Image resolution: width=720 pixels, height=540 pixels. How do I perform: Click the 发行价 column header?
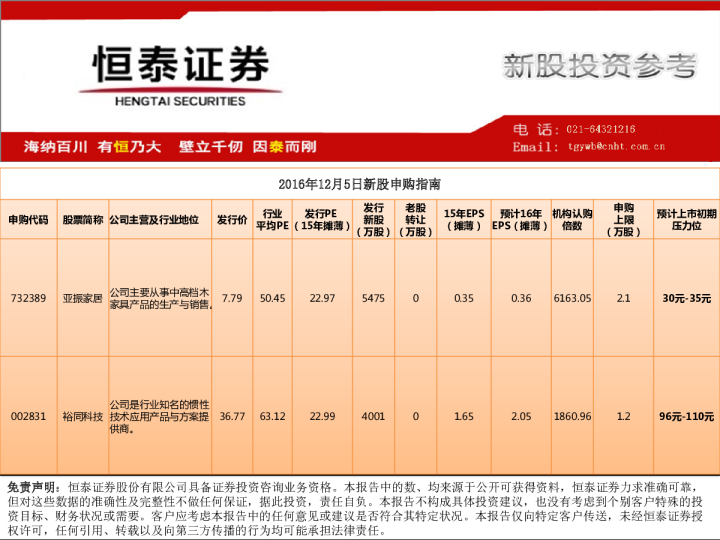point(232,220)
